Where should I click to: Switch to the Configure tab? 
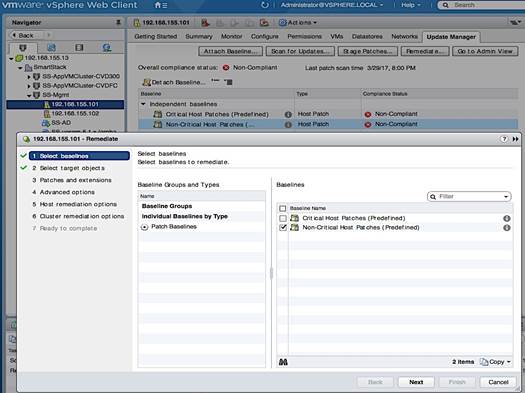coord(265,36)
